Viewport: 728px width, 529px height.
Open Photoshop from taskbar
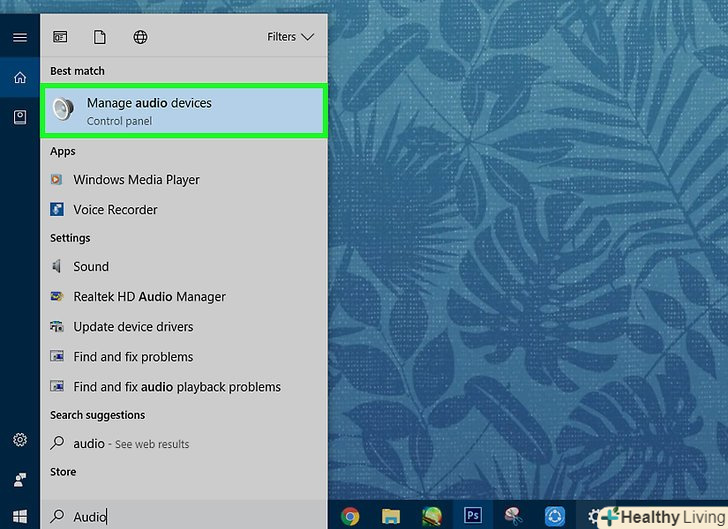[x=473, y=515]
